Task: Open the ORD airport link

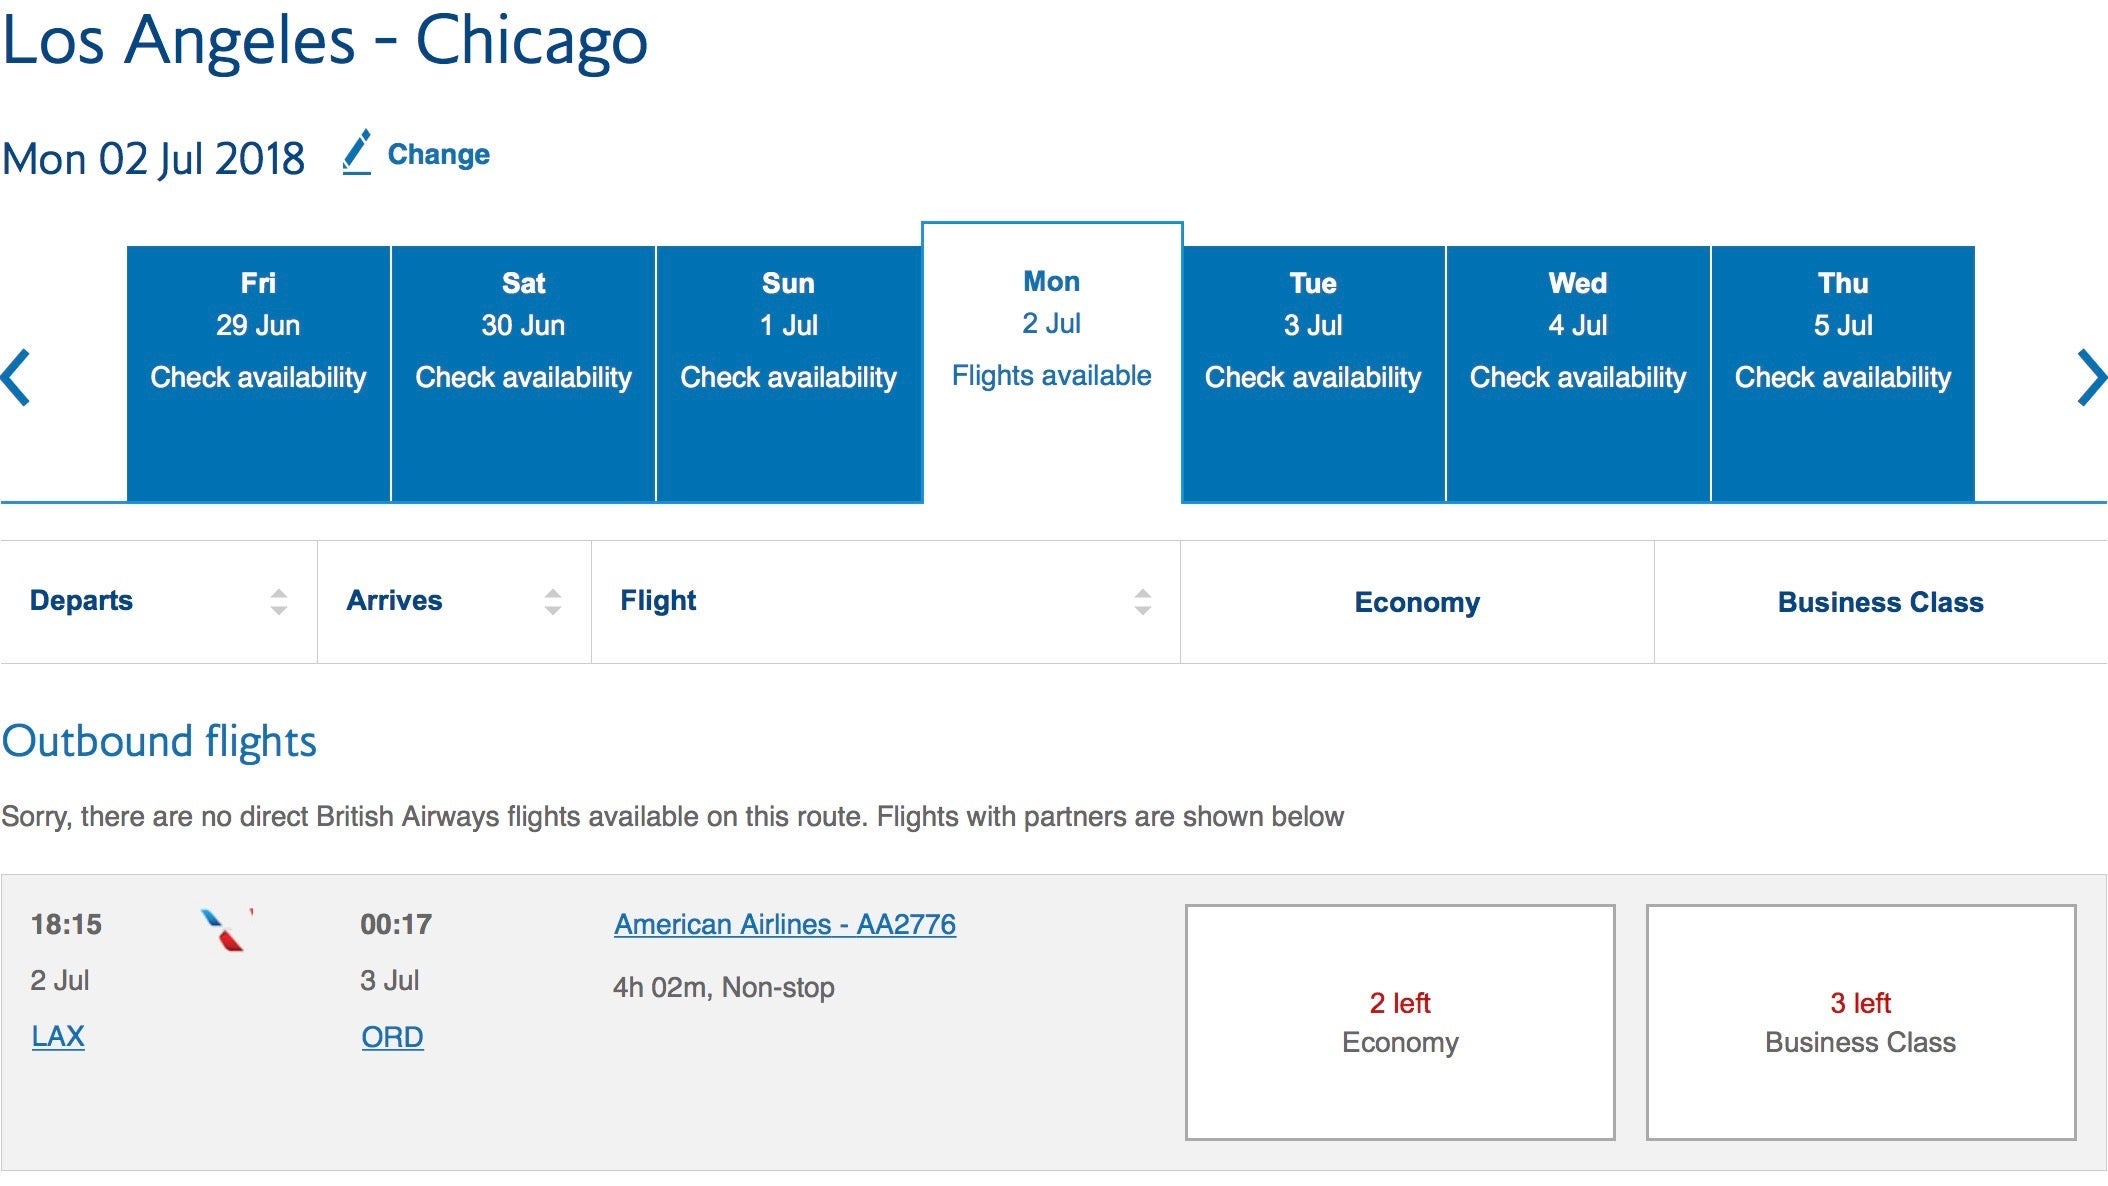Action: (x=392, y=1037)
